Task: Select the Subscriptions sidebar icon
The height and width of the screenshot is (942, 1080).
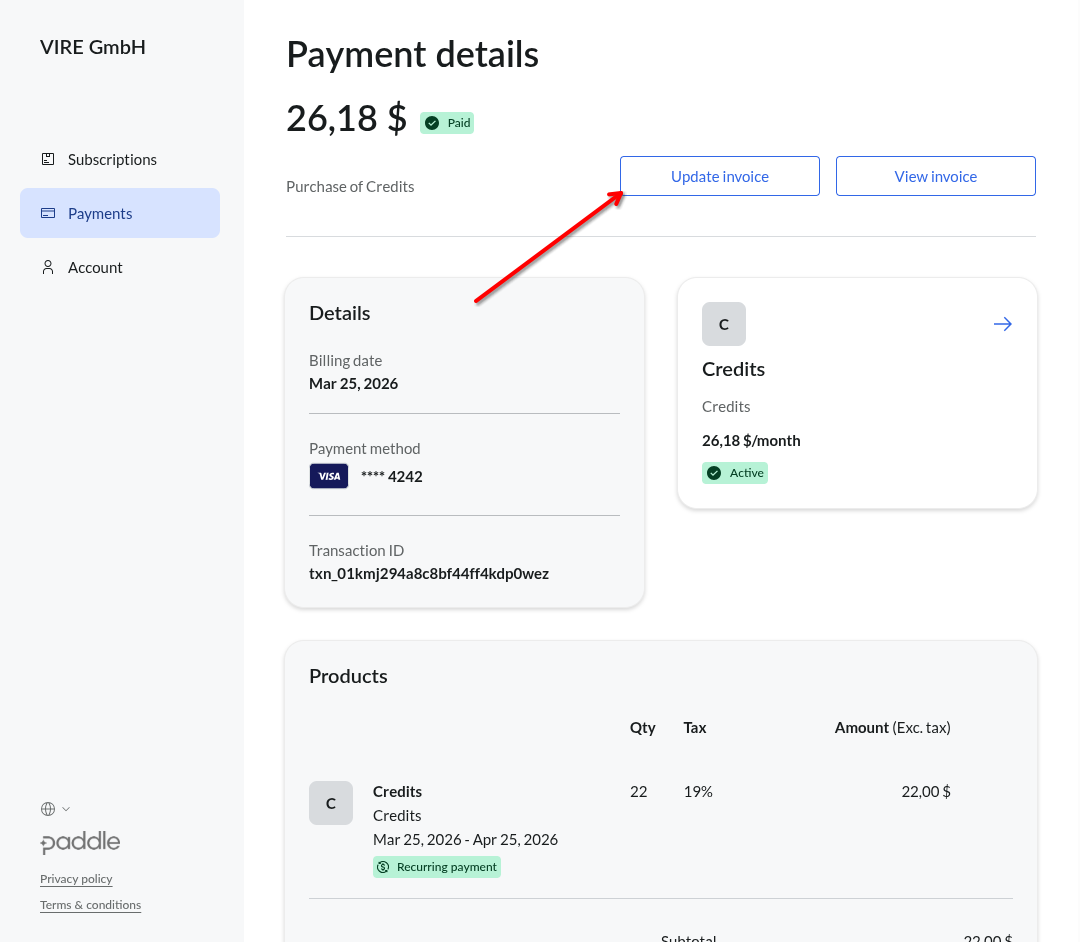Action: pos(47,159)
